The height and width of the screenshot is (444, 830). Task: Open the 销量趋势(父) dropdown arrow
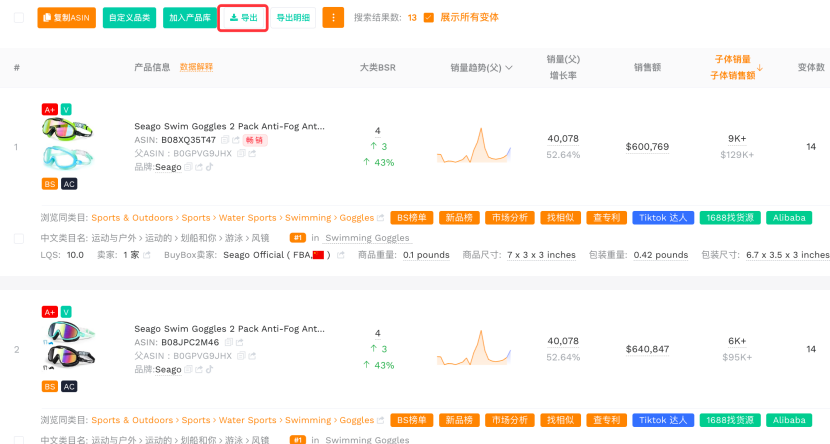(x=509, y=68)
